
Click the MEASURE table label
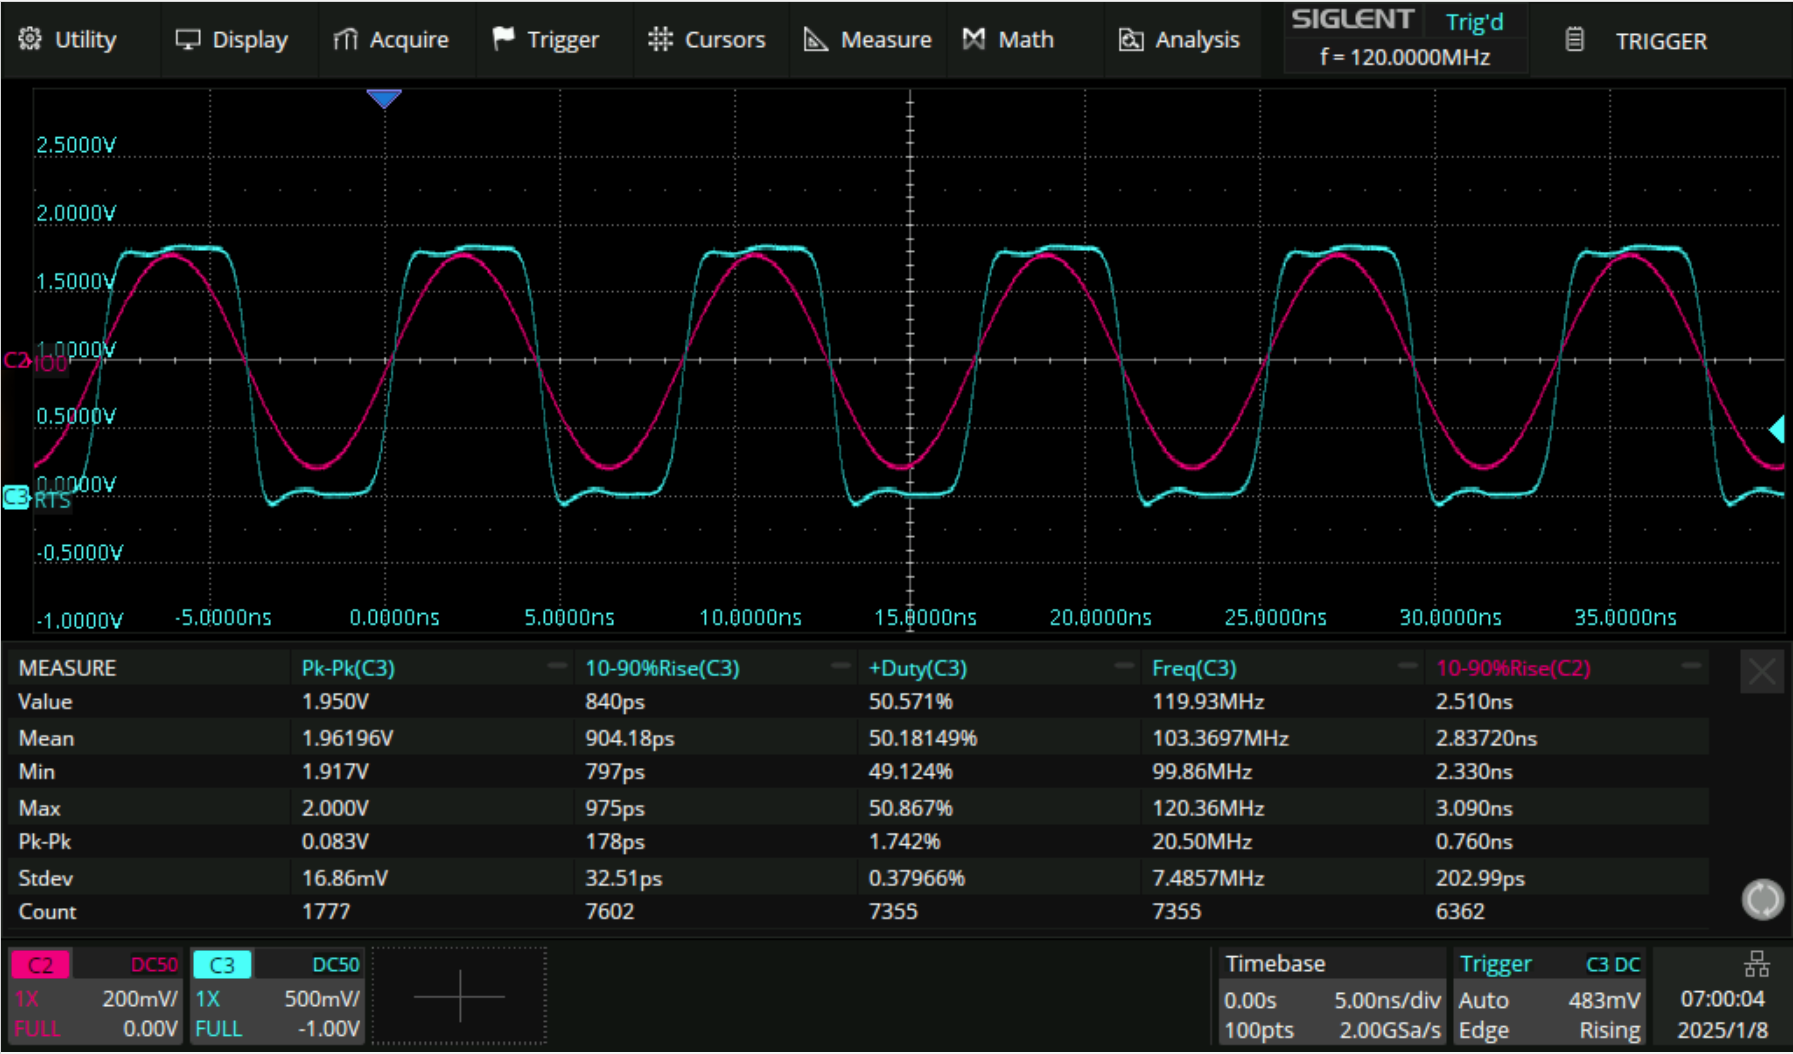pos(67,668)
